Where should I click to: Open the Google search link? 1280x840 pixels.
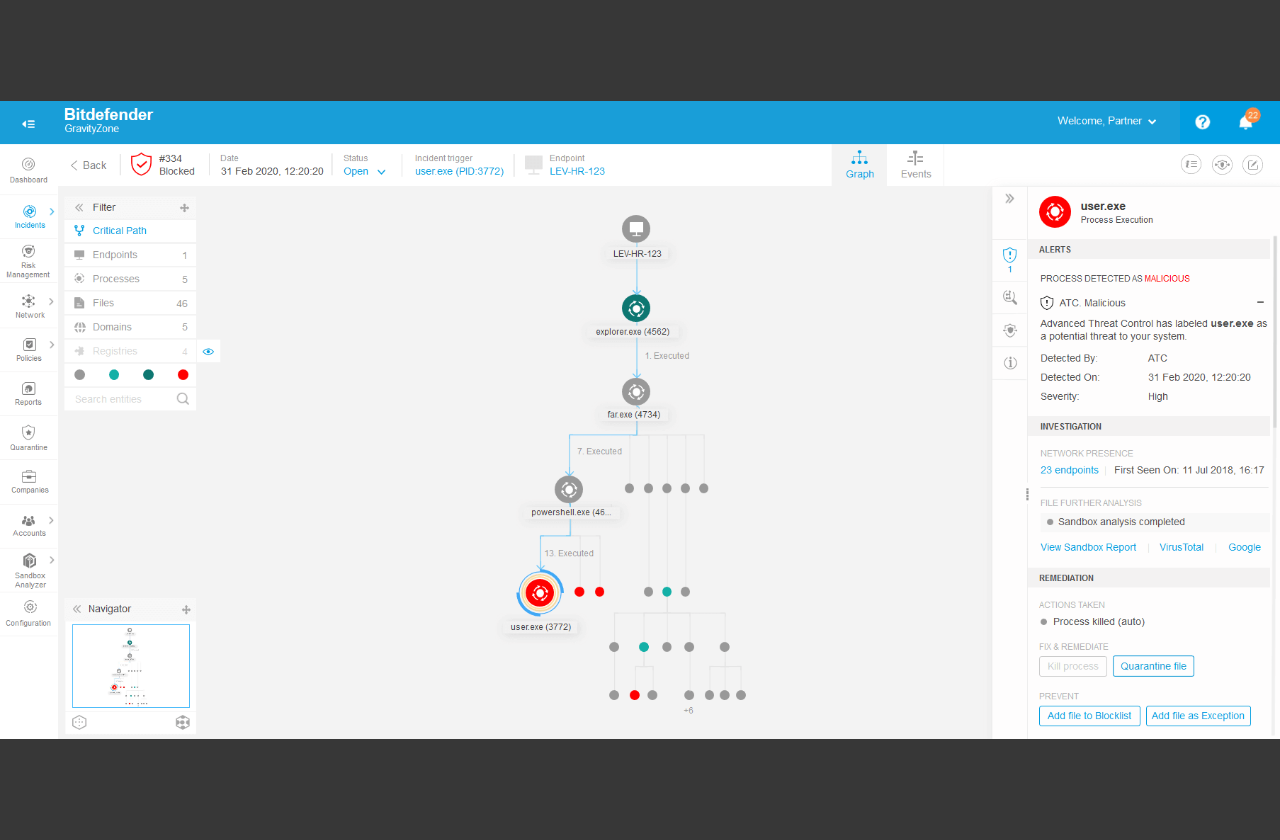pos(1244,548)
